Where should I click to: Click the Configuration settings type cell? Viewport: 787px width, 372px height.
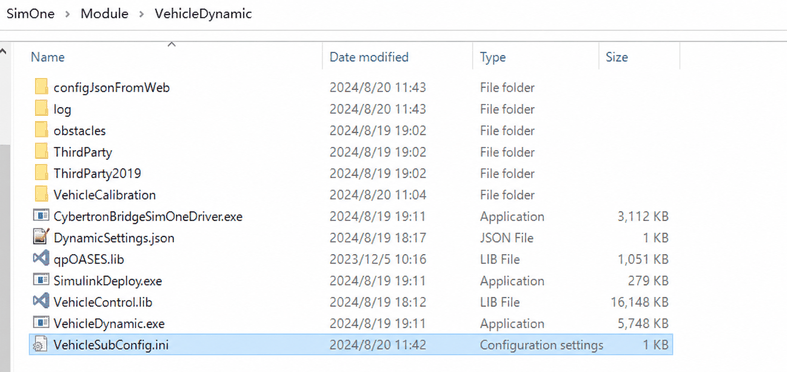[542, 345]
